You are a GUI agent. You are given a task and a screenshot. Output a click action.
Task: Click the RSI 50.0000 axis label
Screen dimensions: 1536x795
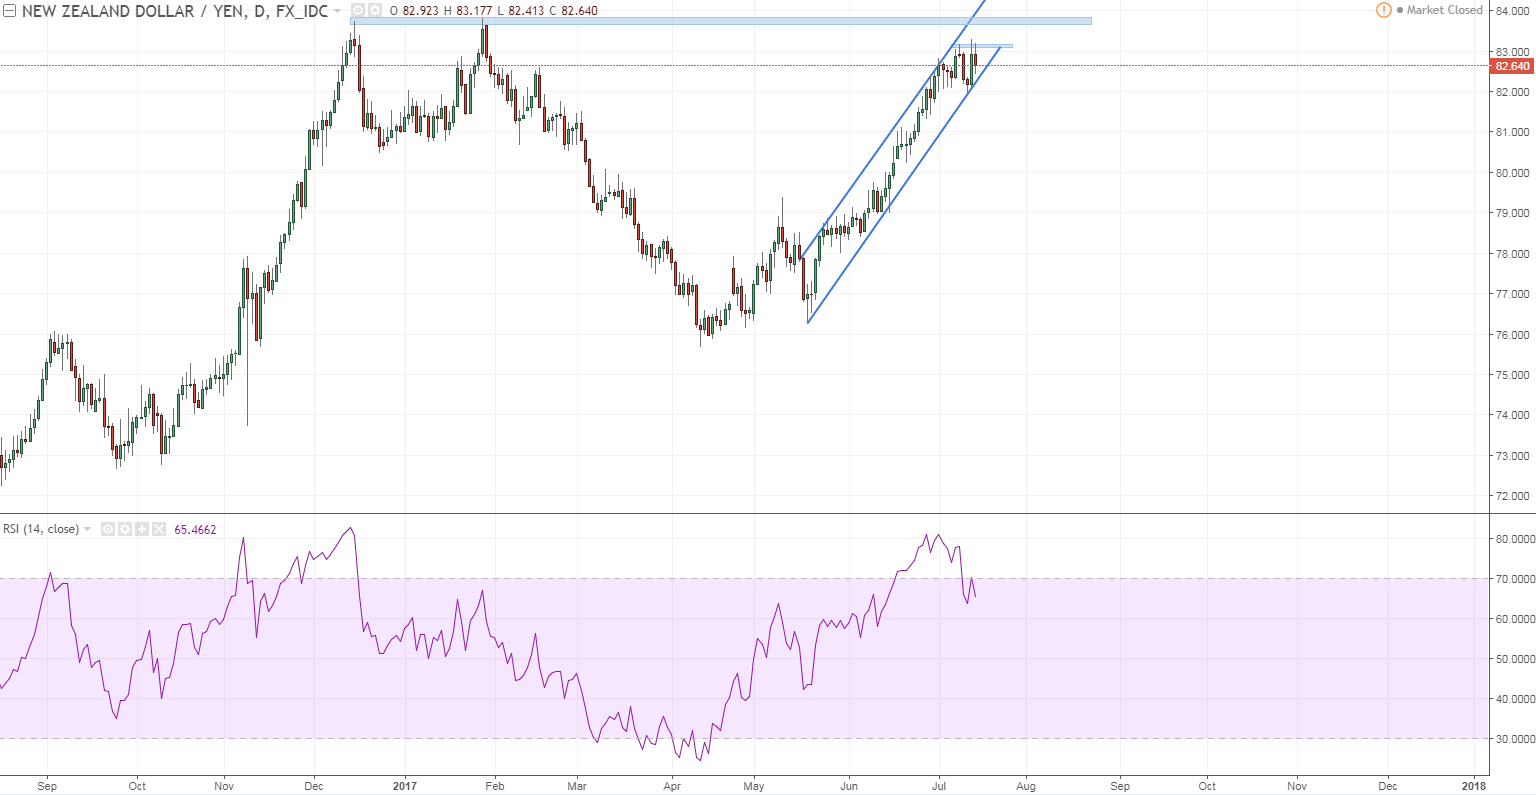[1515, 659]
